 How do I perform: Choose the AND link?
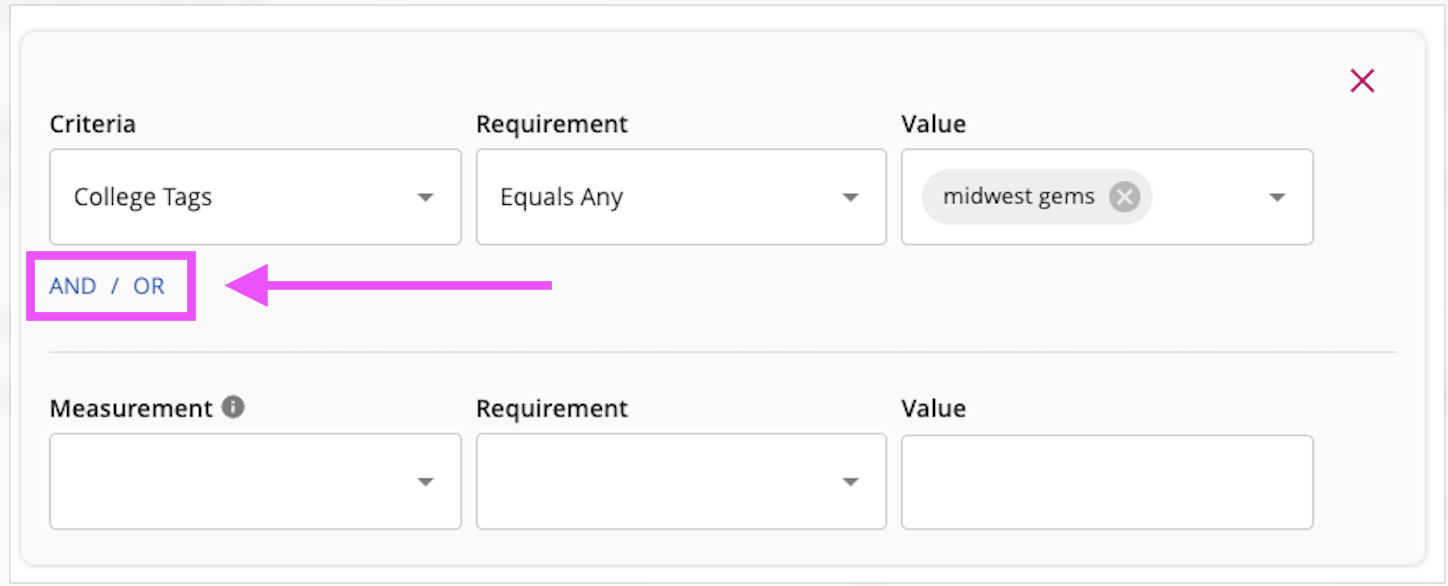(73, 286)
